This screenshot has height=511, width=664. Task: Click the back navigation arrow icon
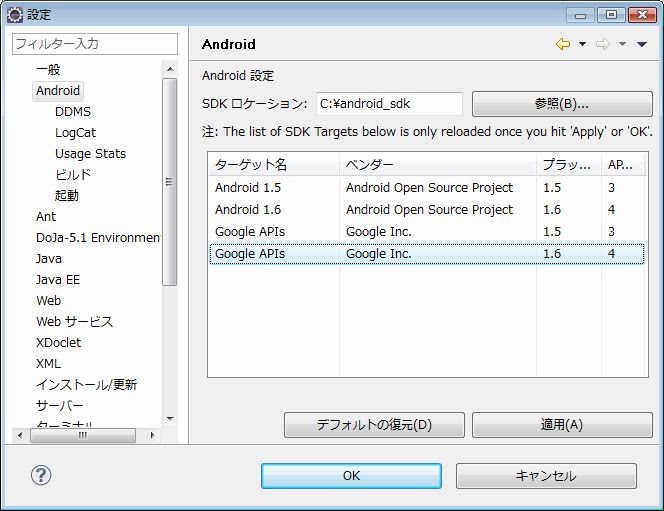pyautogui.click(x=563, y=44)
